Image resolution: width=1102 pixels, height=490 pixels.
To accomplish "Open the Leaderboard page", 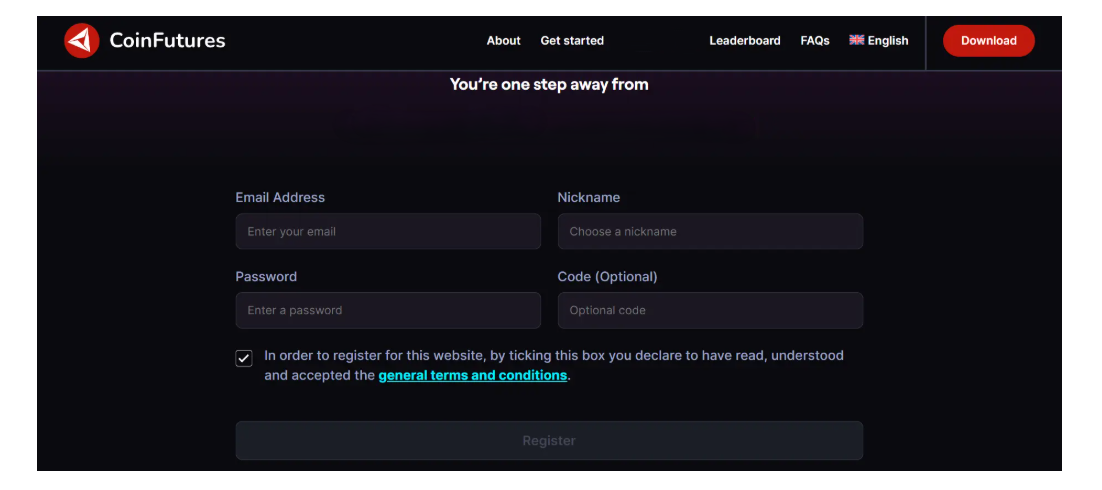I will (745, 41).
